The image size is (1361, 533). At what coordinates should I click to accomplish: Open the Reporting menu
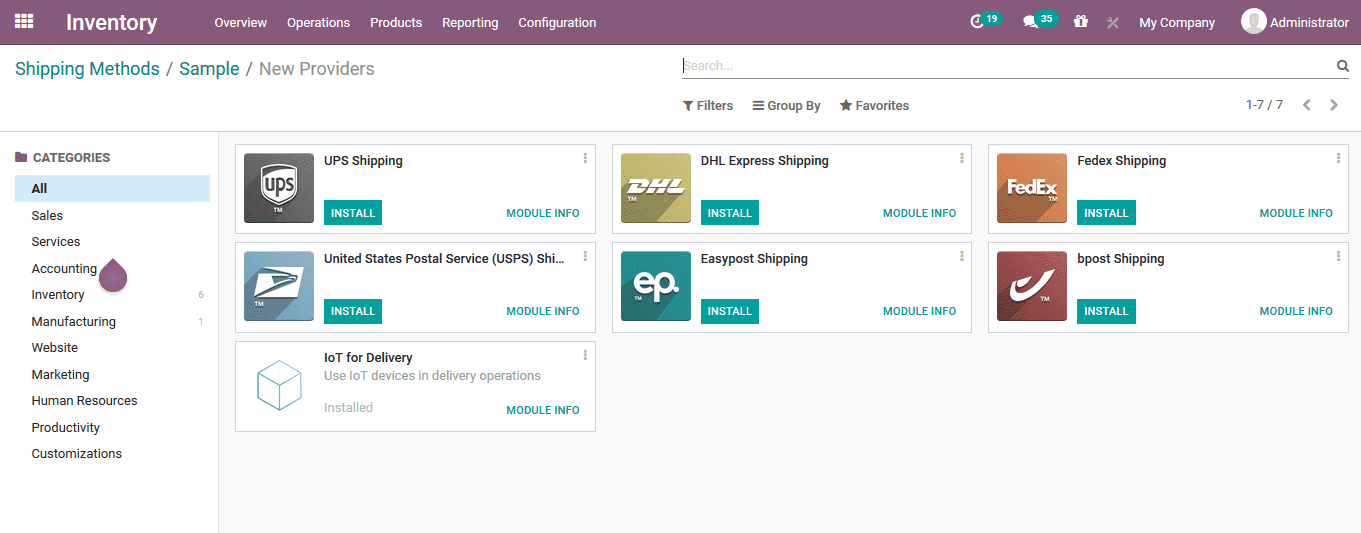click(x=470, y=22)
